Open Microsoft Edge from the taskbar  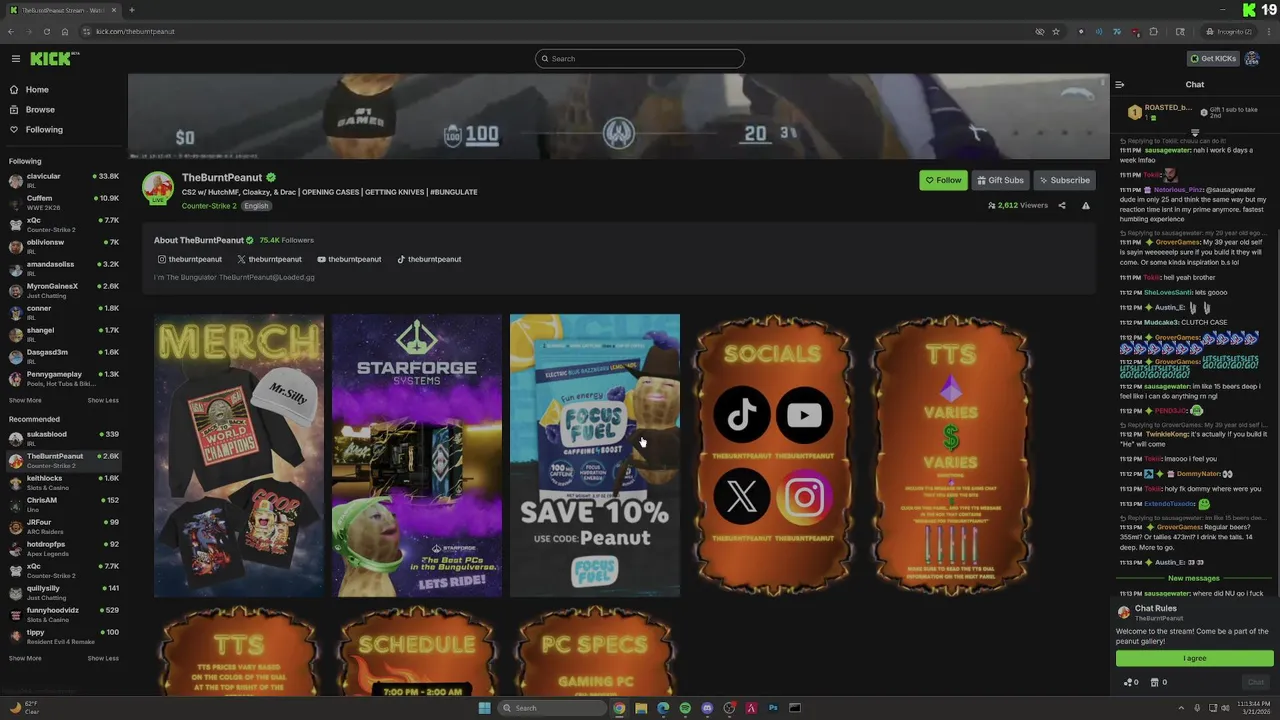[663, 708]
